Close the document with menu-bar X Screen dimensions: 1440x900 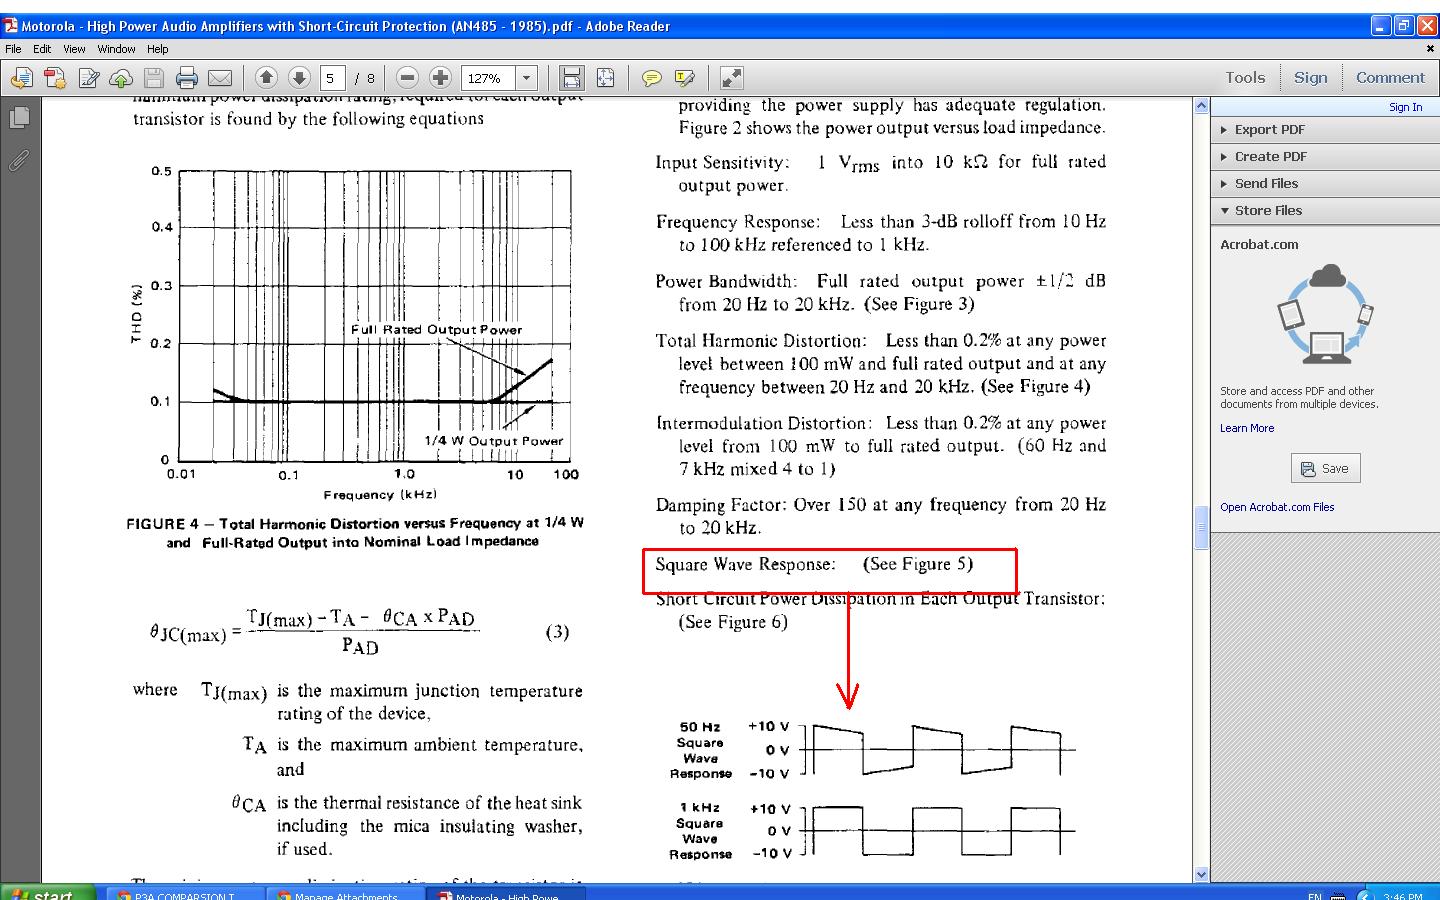[x=1429, y=48]
